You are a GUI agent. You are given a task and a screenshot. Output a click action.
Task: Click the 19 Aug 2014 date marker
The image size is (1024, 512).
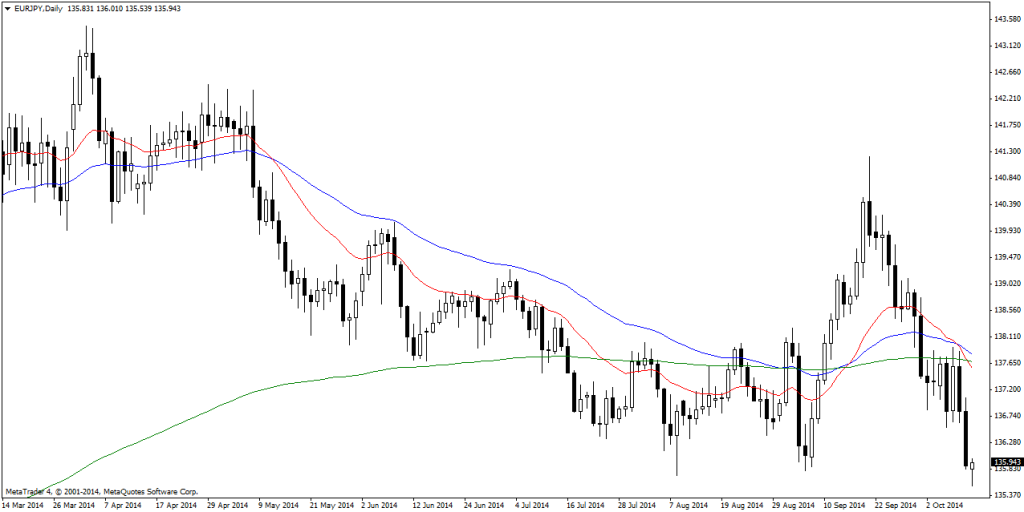pyautogui.click(x=739, y=506)
